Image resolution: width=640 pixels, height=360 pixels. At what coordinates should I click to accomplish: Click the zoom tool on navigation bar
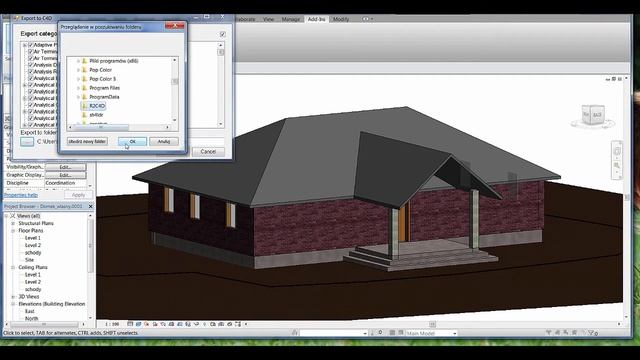tap(617, 165)
